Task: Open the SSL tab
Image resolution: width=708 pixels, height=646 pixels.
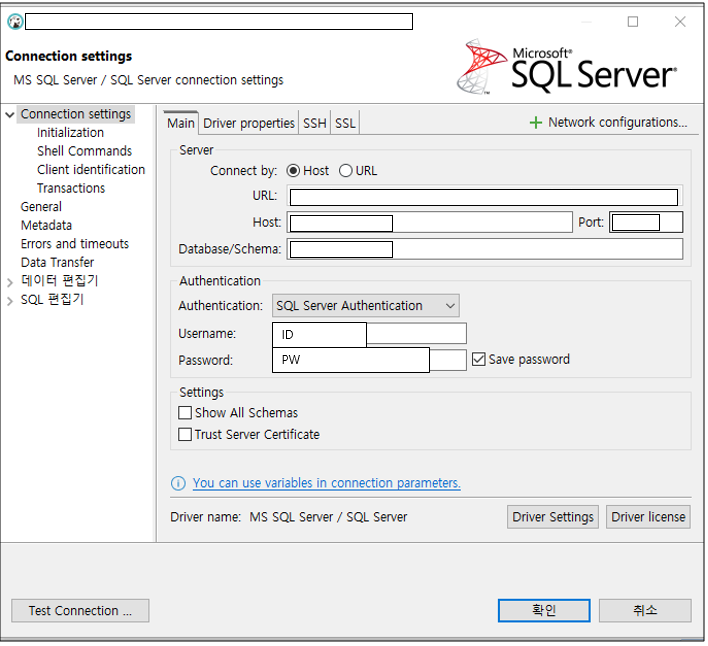Action: coord(345,123)
